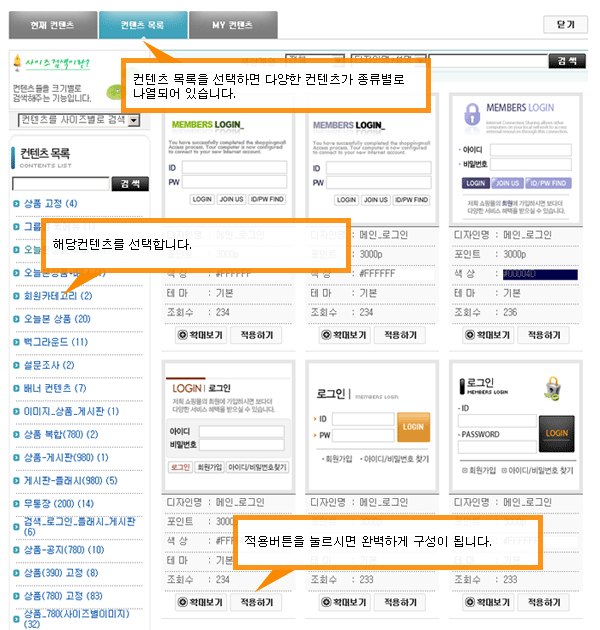The height and width of the screenshot is (630, 600).
Task: Click the 닫기 button
Action: [565, 24]
